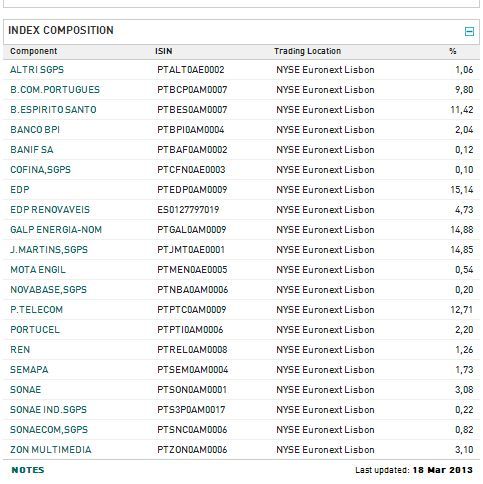Click the 14,85 weight of J.MARTINS,SGPS

(x=462, y=250)
